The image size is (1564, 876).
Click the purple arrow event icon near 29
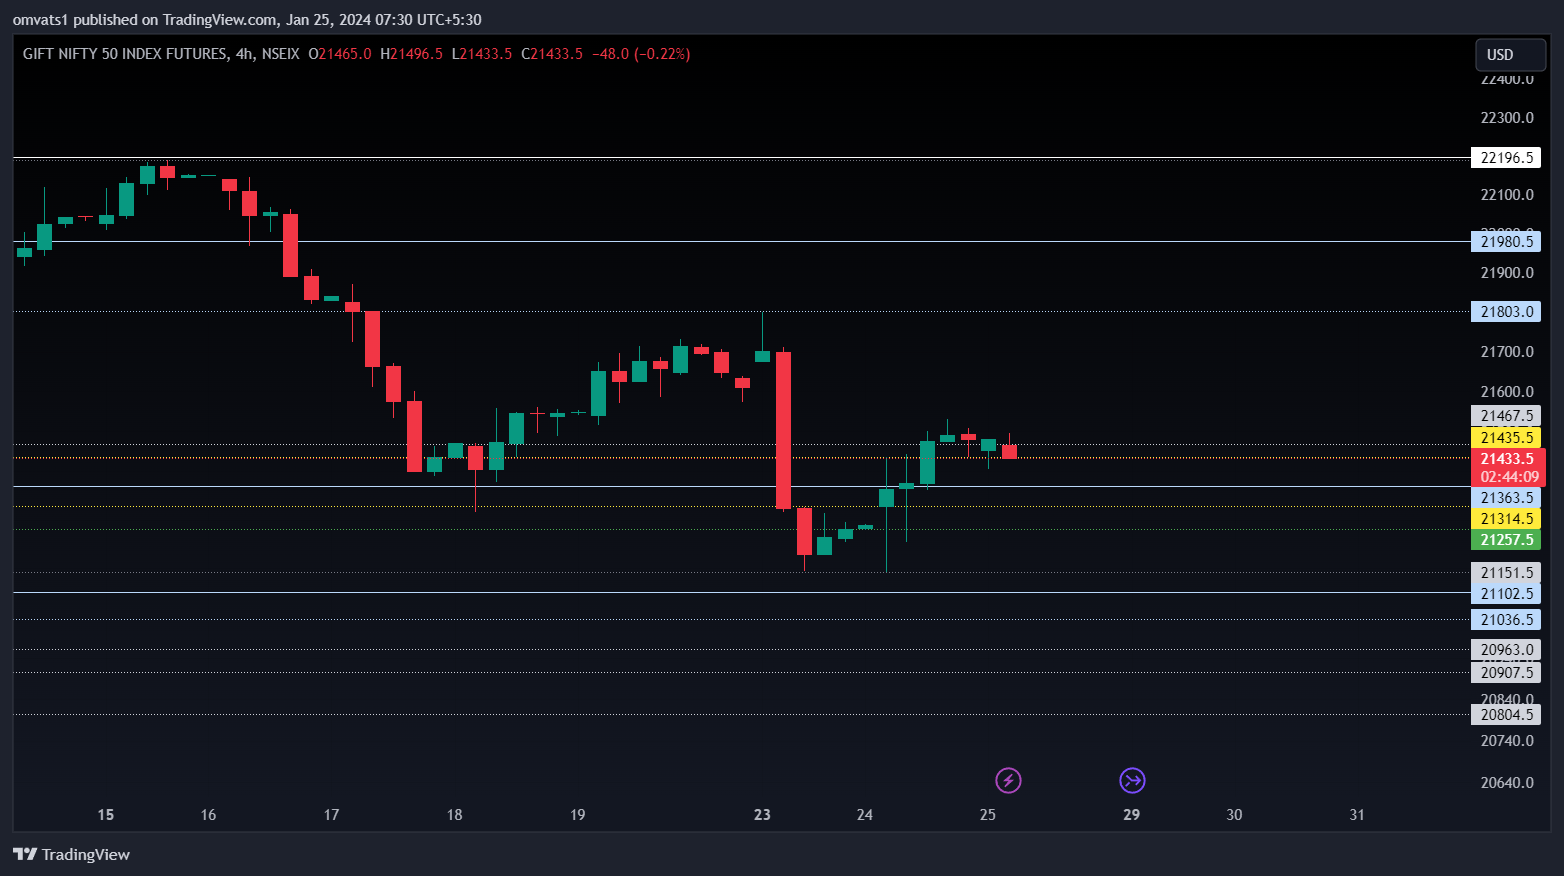click(1132, 780)
